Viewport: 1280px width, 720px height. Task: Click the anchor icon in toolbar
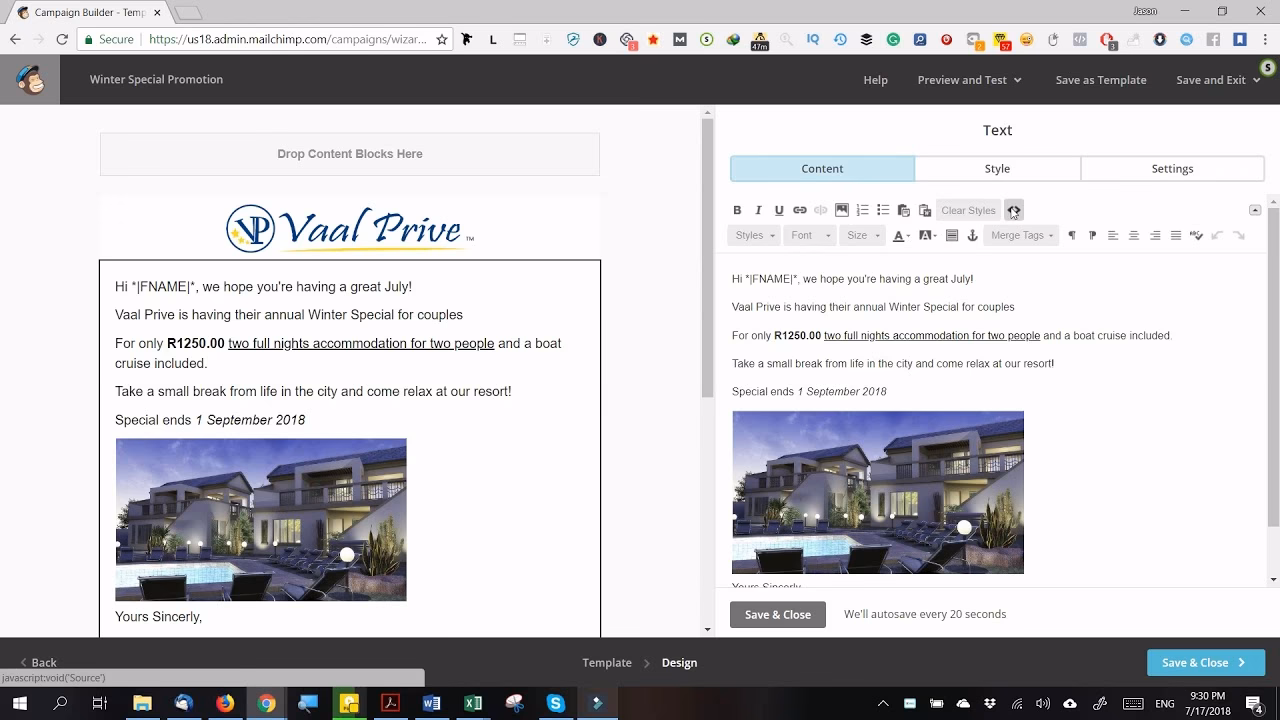[972, 236]
